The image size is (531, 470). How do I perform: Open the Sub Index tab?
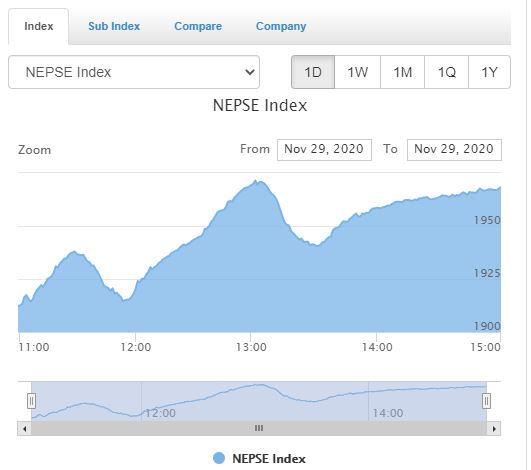tap(114, 26)
